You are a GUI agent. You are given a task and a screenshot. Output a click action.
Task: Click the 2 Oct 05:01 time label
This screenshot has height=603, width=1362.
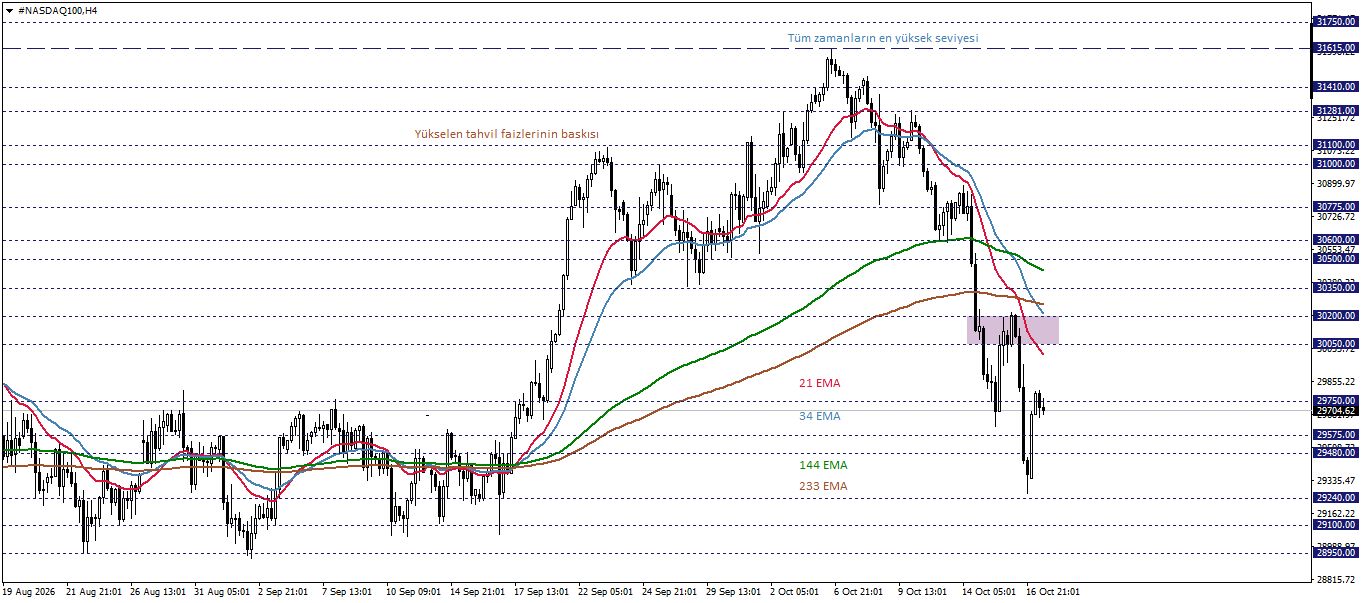[795, 592]
